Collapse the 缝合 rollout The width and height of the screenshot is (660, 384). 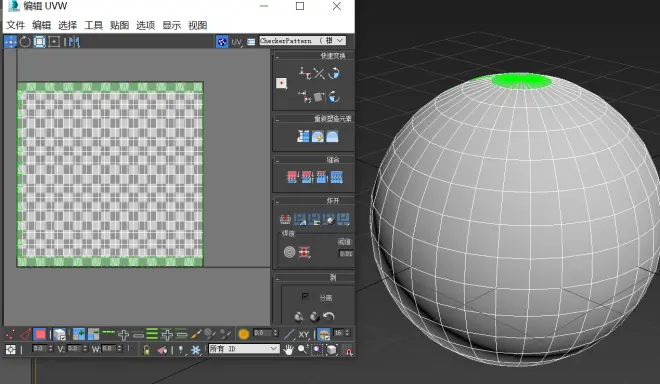pos(277,160)
